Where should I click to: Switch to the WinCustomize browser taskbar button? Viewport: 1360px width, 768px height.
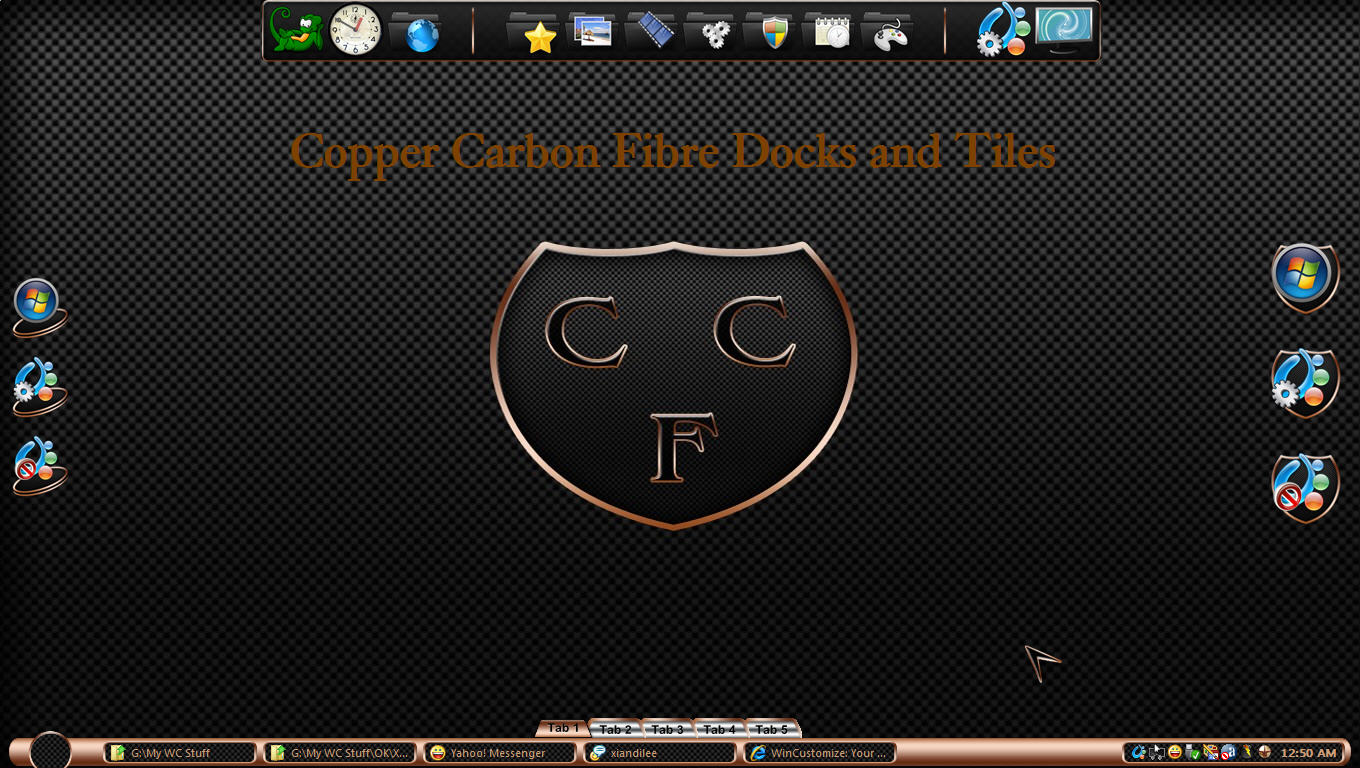tap(820, 753)
